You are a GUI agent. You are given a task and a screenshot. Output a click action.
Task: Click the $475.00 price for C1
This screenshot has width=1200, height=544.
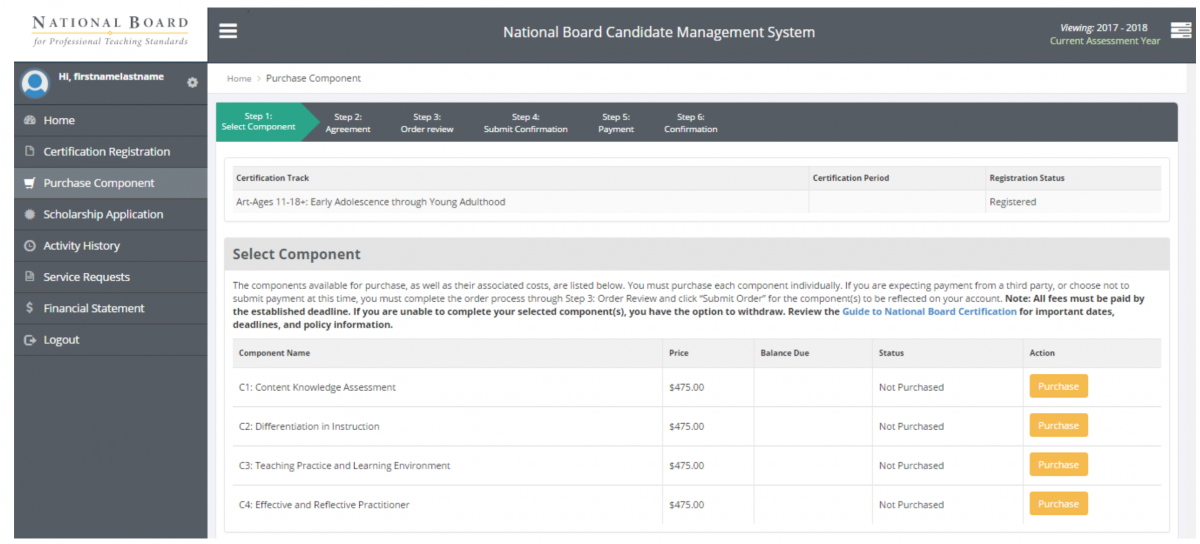pos(687,387)
